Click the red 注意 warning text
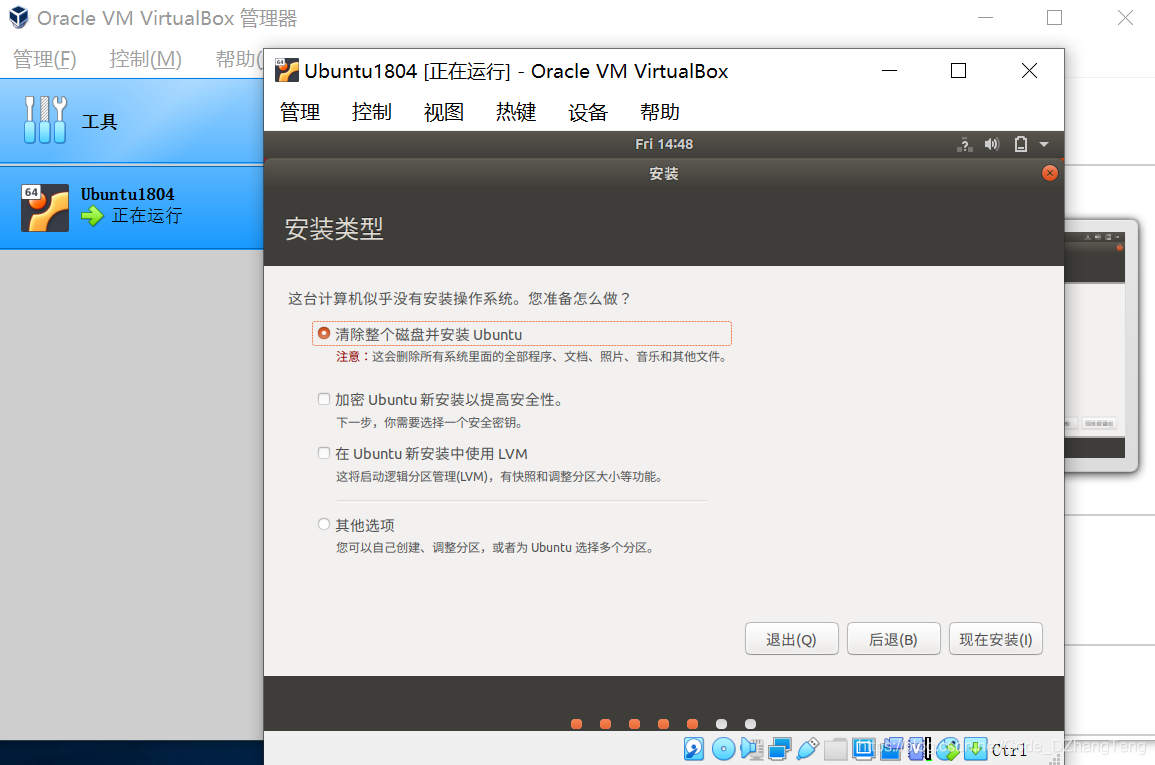 348,356
